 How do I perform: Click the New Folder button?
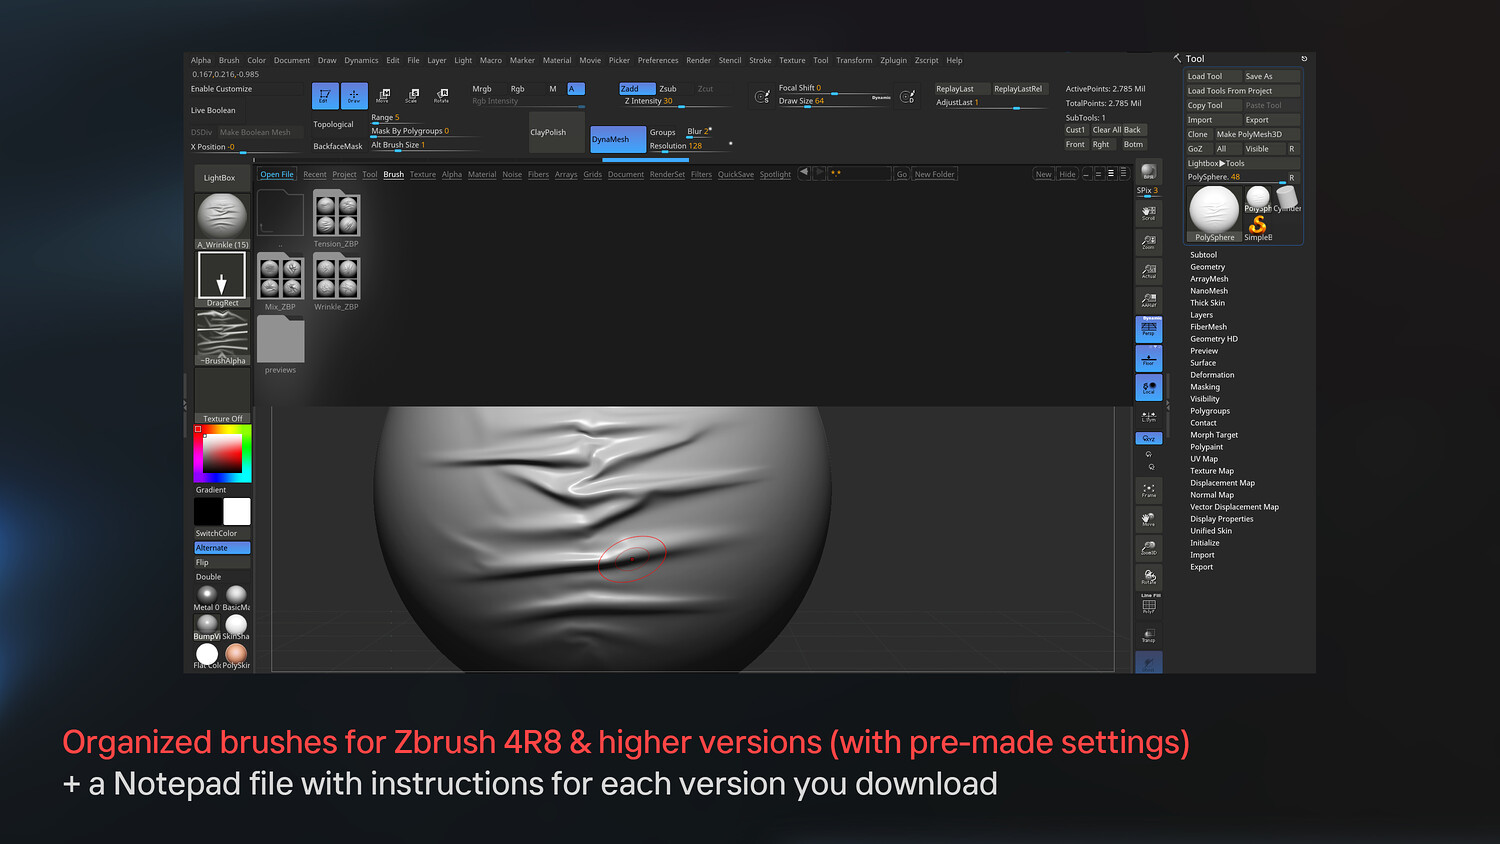[934, 174]
